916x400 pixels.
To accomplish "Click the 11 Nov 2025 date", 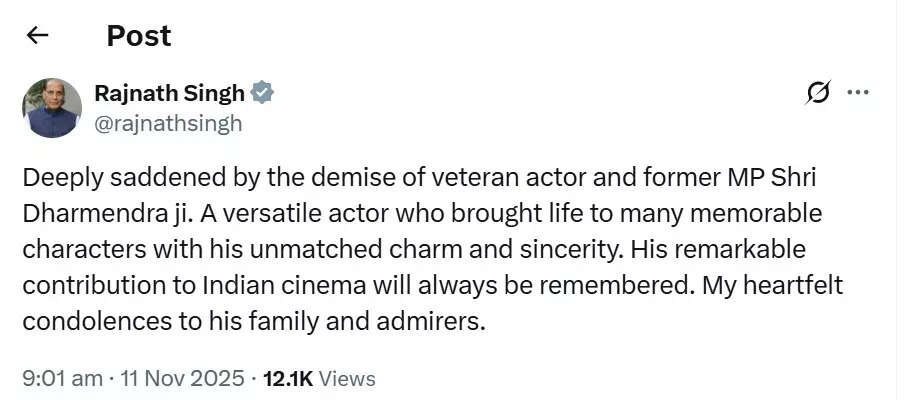I will tap(182, 378).
